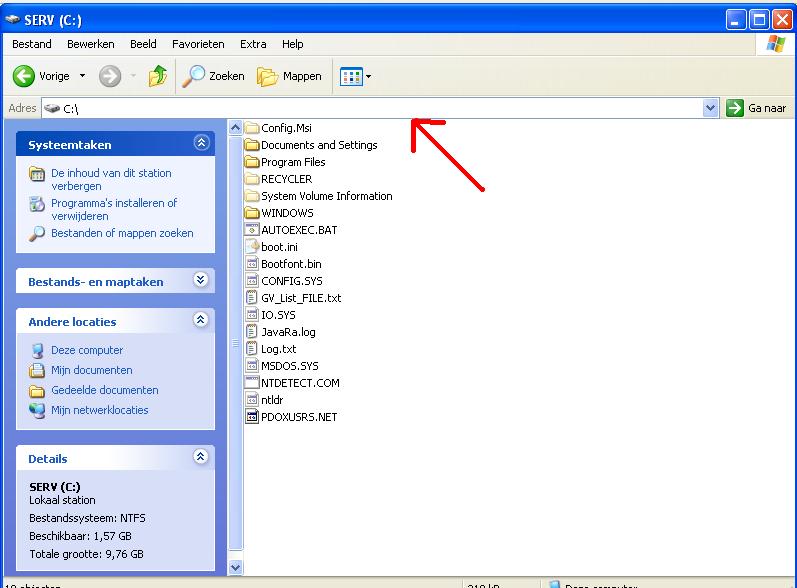797x588 pixels.
Task: Click Programma's installeren of verwijderen
Action: click(x=114, y=209)
